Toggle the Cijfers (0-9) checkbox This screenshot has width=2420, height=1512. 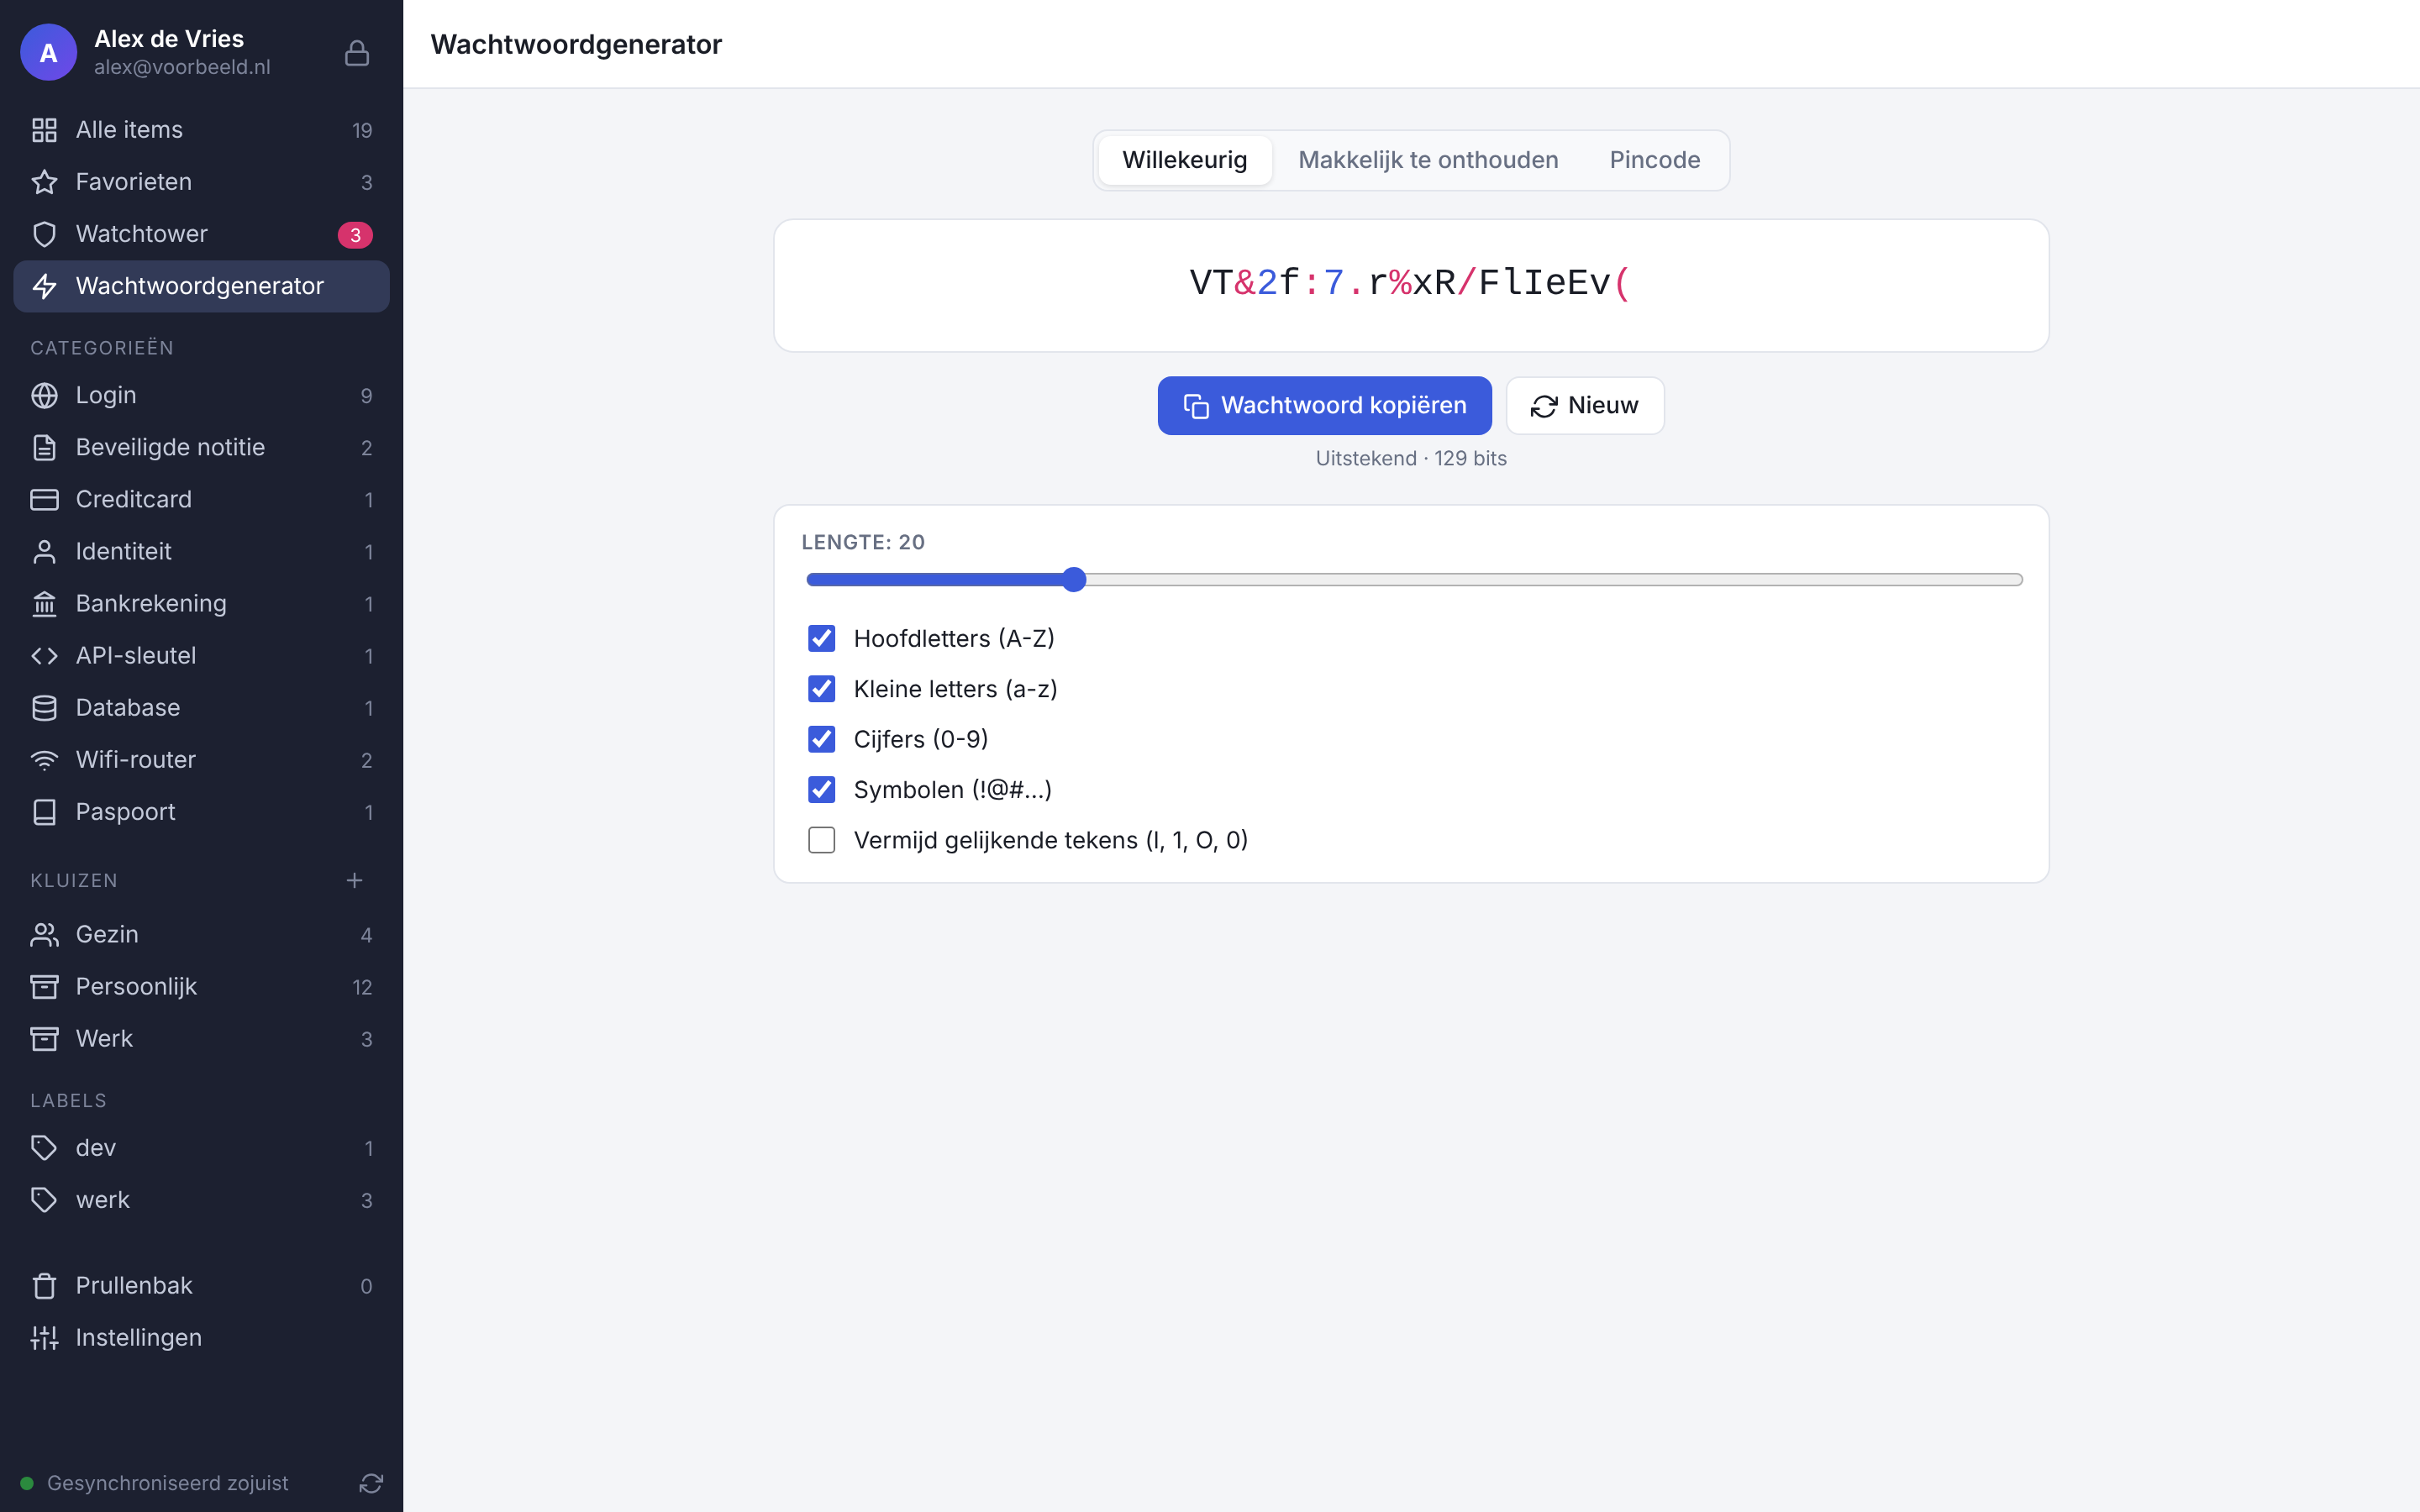click(821, 739)
